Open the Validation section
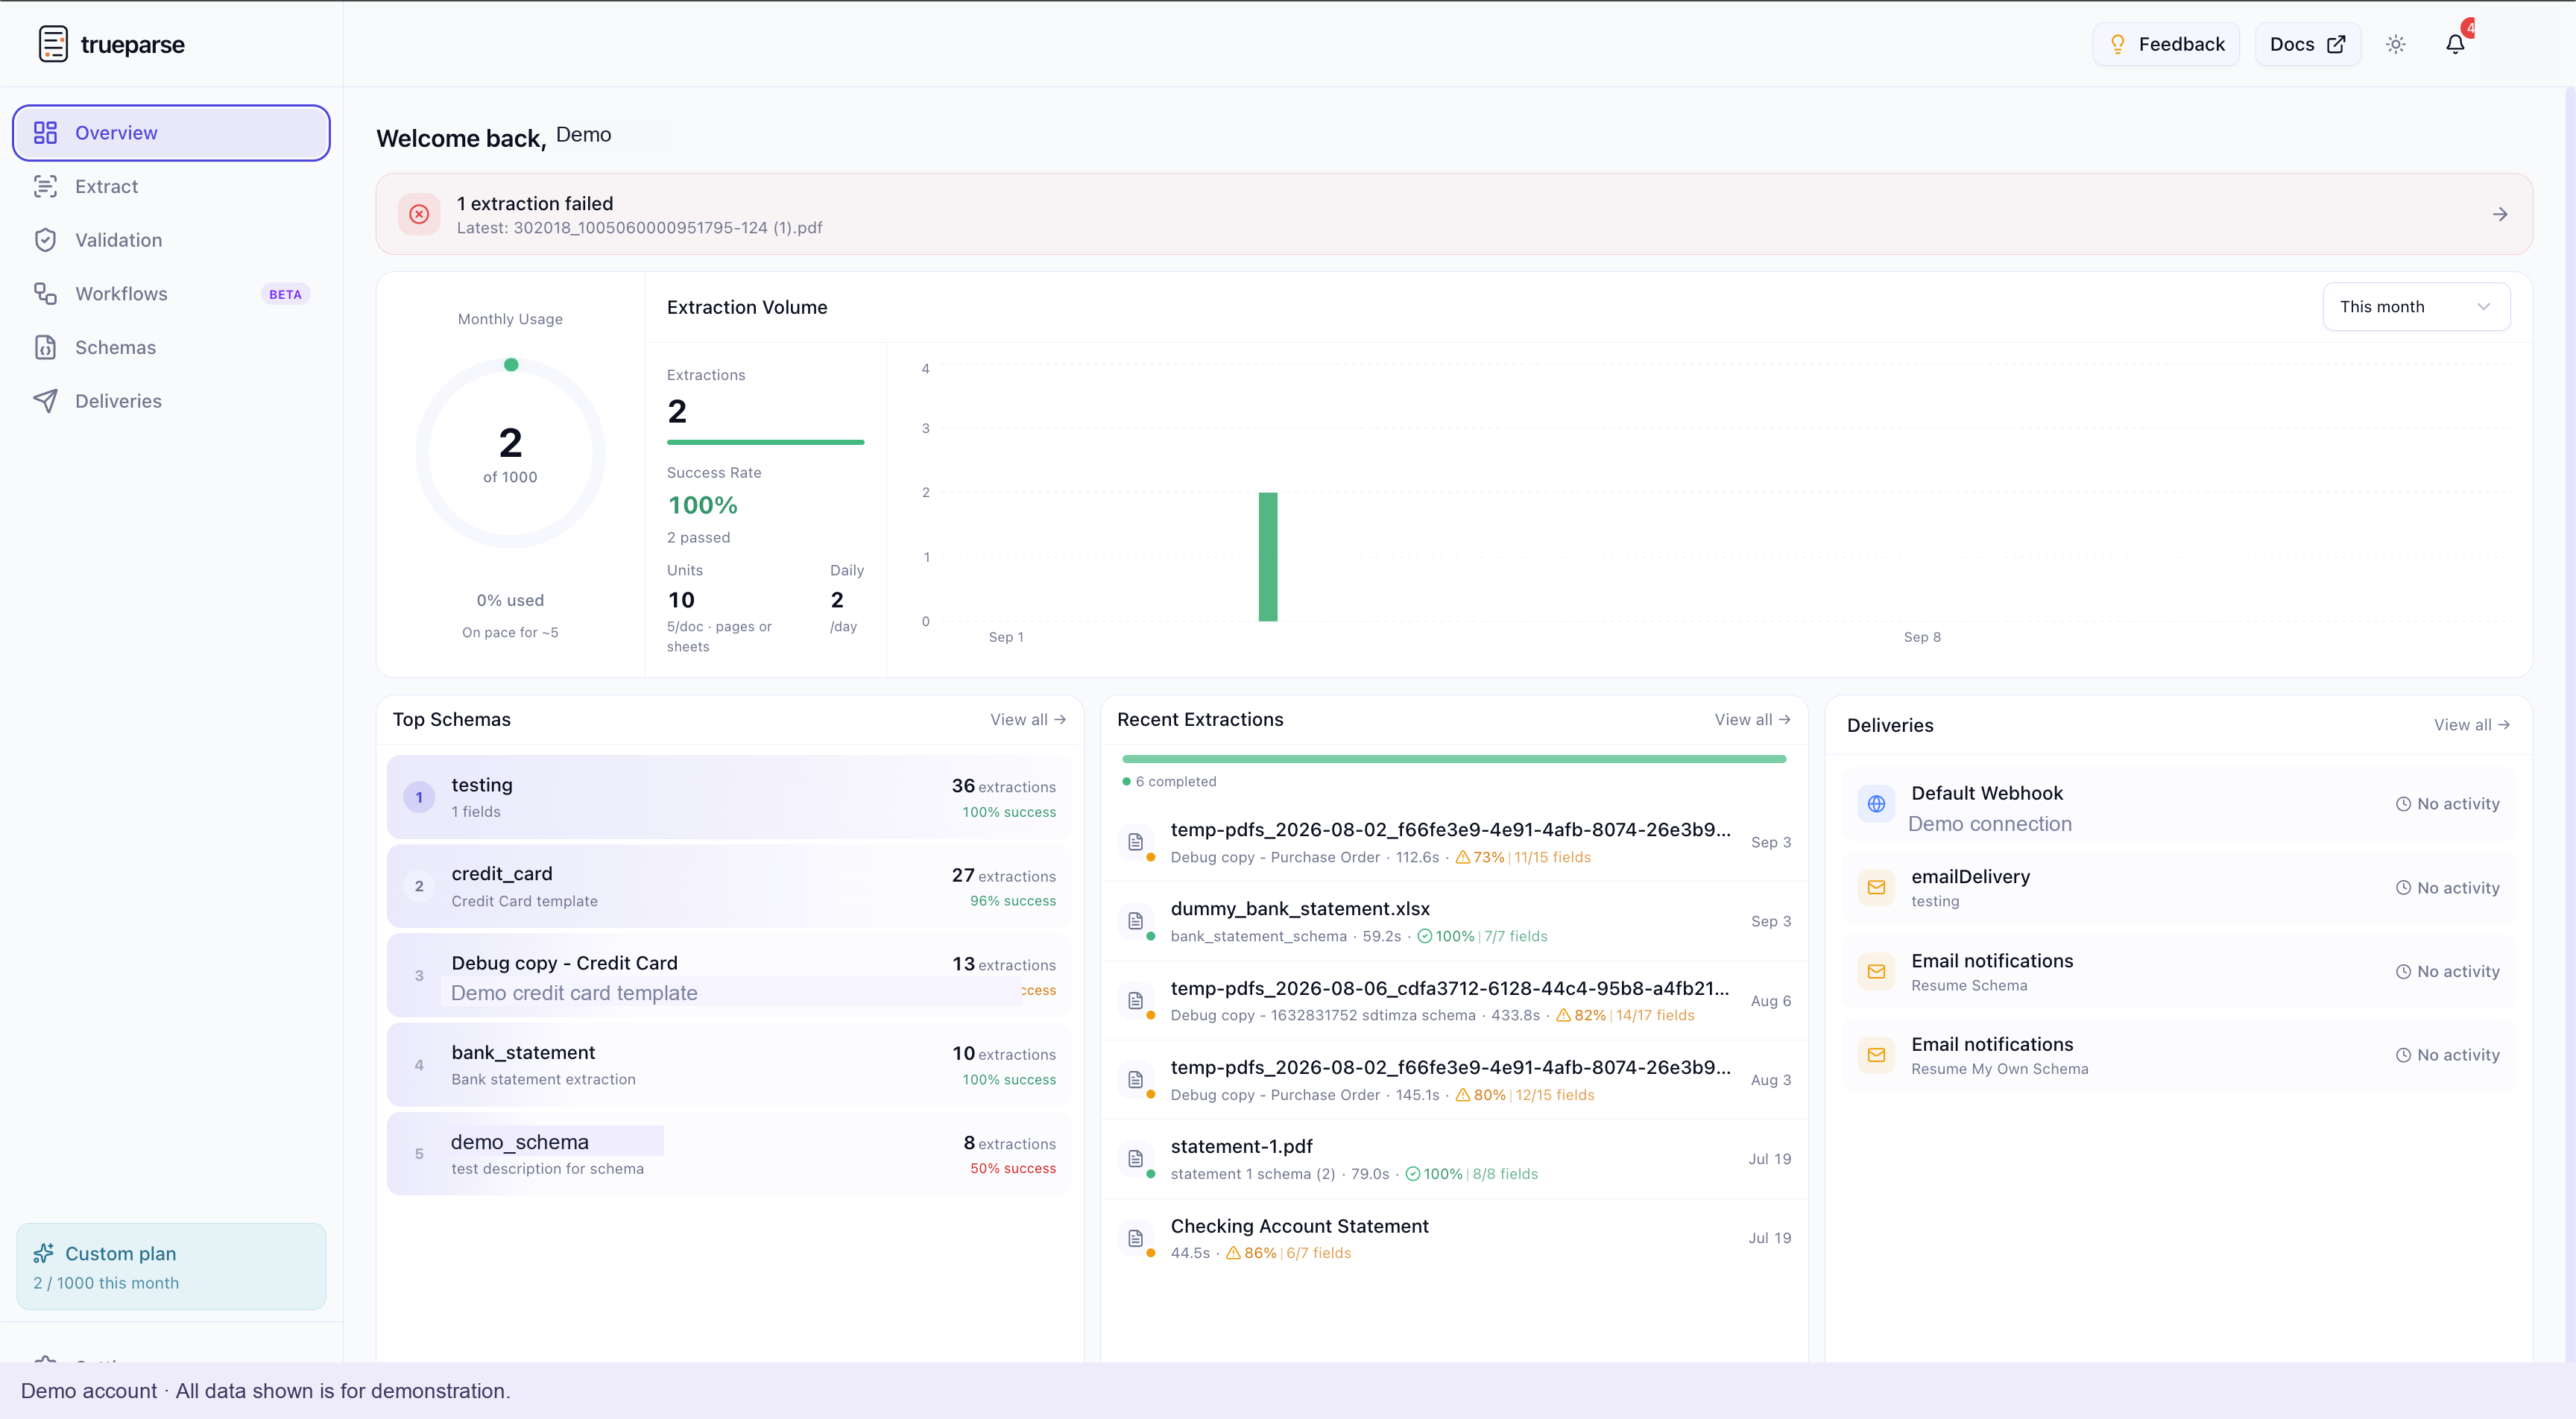2576x1419 pixels. coord(171,240)
